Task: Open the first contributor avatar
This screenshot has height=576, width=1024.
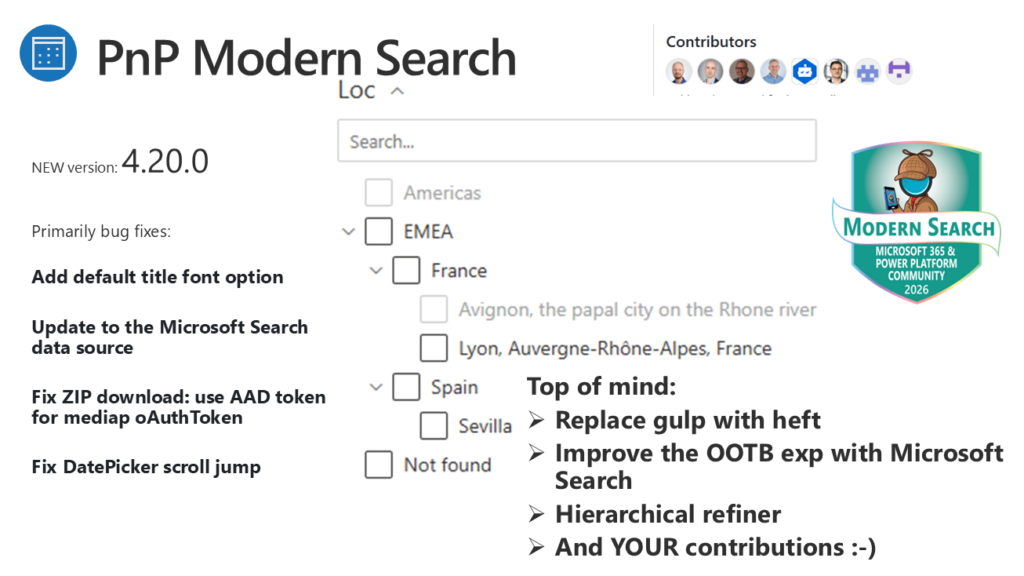Action: point(679,71)
